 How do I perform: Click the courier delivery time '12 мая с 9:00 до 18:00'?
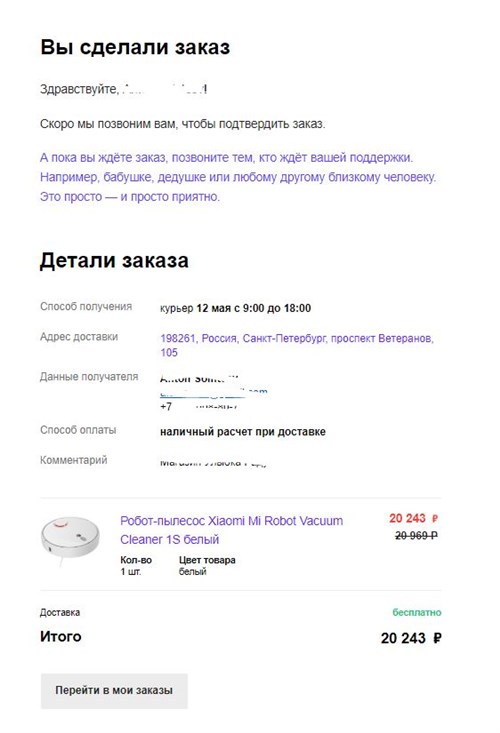(x=254, y=308)
